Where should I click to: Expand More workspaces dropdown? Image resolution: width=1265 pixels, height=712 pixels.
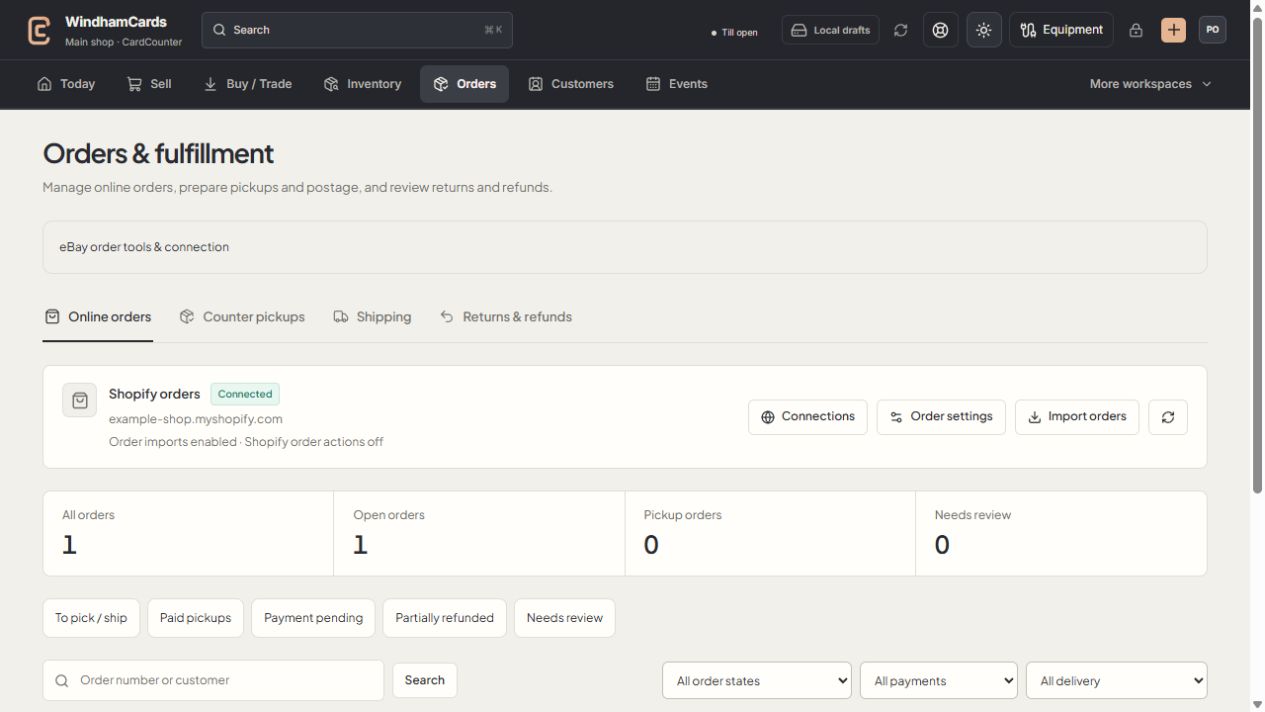tap(1151, 84)
